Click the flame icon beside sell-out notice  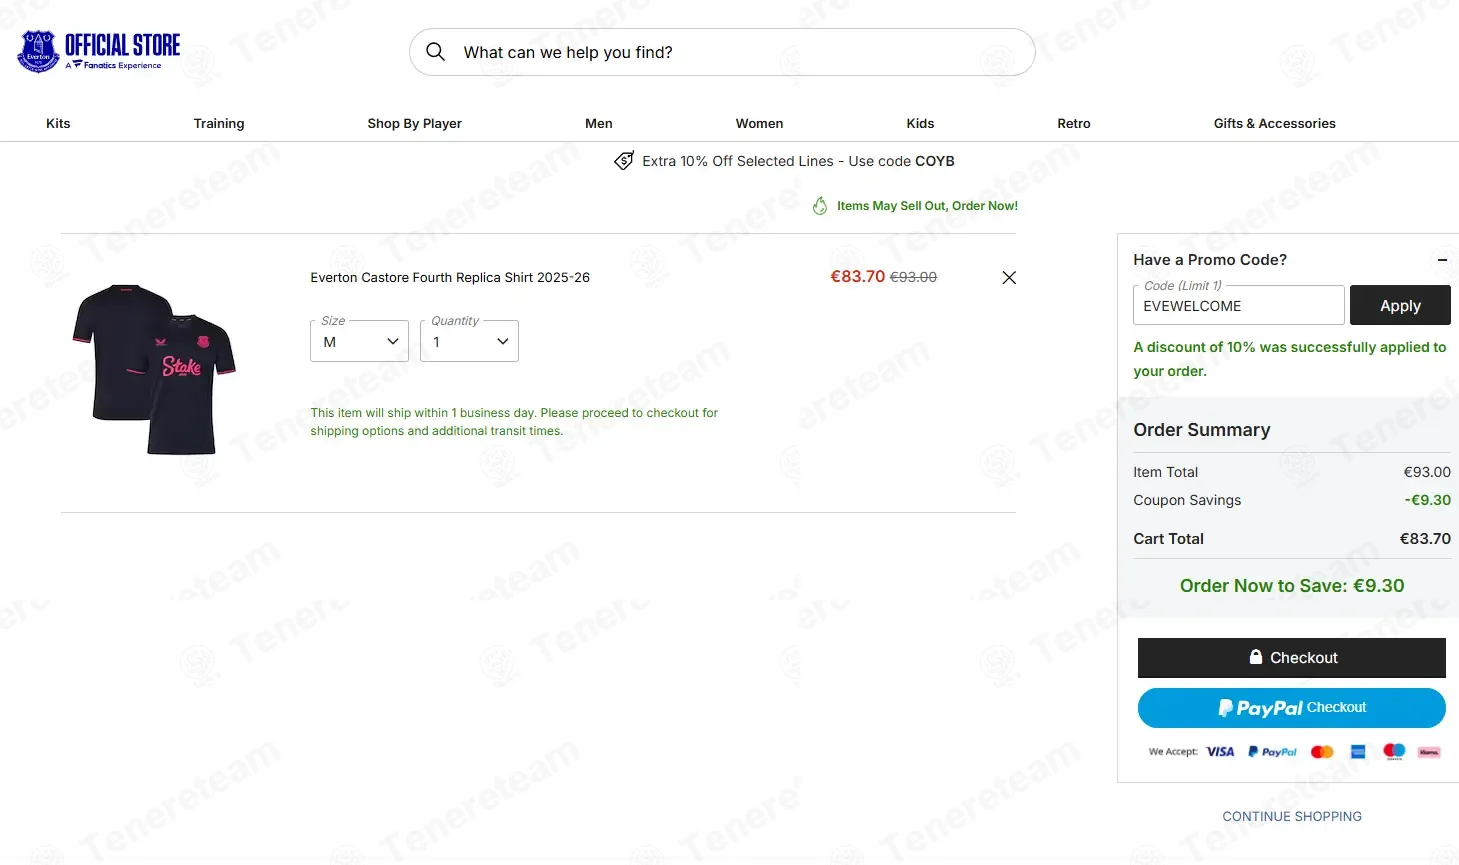[x=820, y=206]
